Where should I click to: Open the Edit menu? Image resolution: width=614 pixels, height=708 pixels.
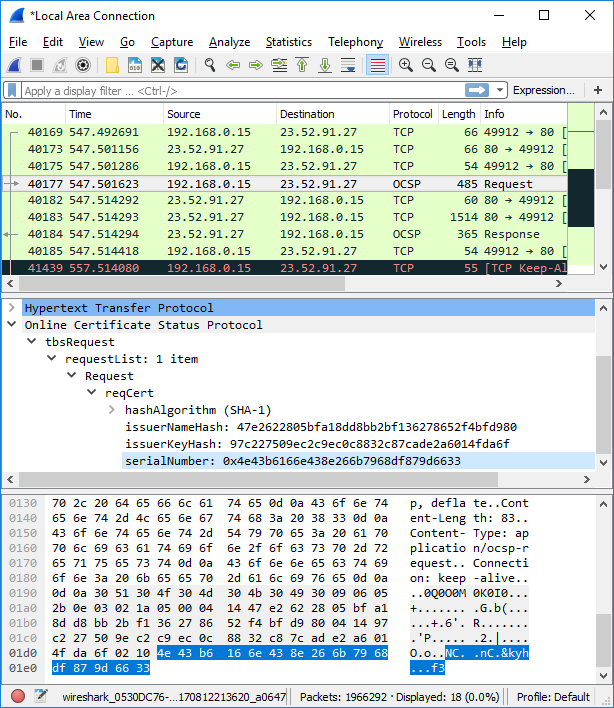pyautogui.click(x=53, y=42)
